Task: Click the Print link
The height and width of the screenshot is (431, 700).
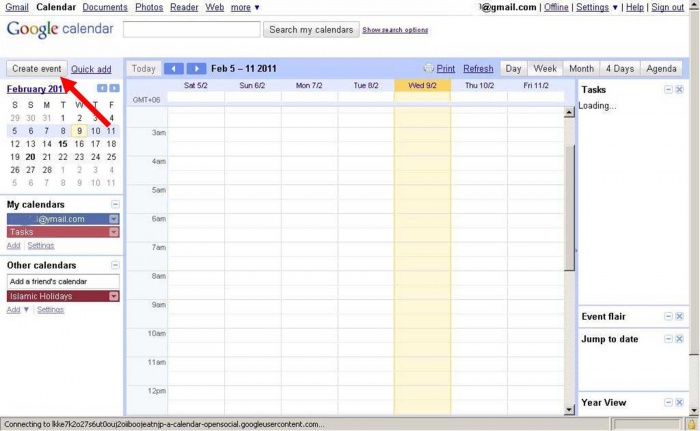Action: coord(446,69)
